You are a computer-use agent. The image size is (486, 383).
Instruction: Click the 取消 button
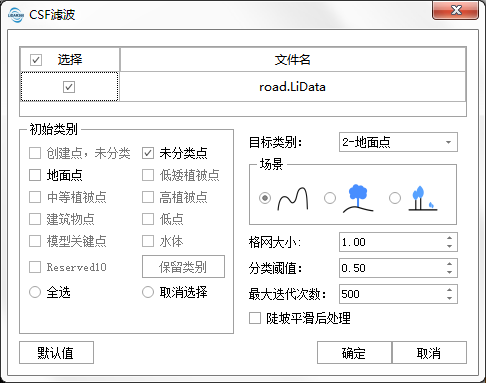pos(429,353)
